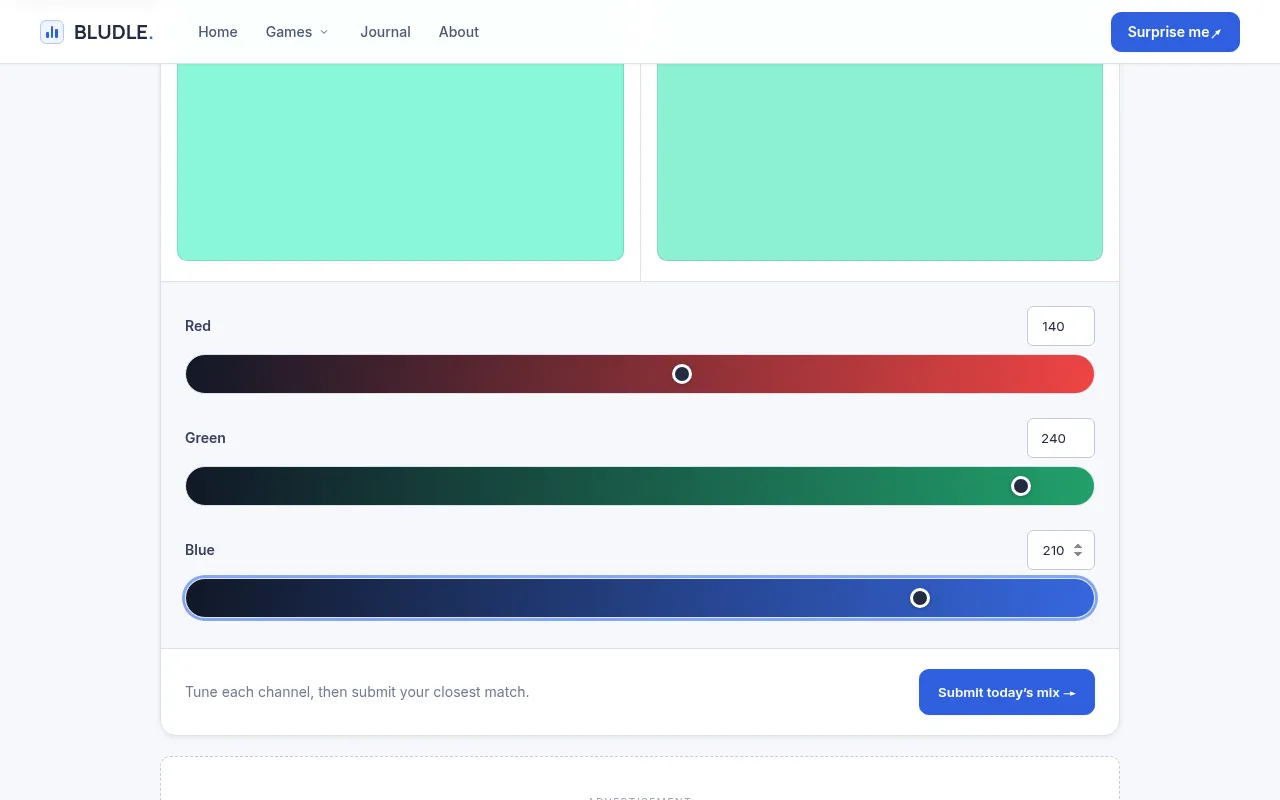The image size is (1280, 800).
Task: Open the About page
Action: (x=459, y=32)
